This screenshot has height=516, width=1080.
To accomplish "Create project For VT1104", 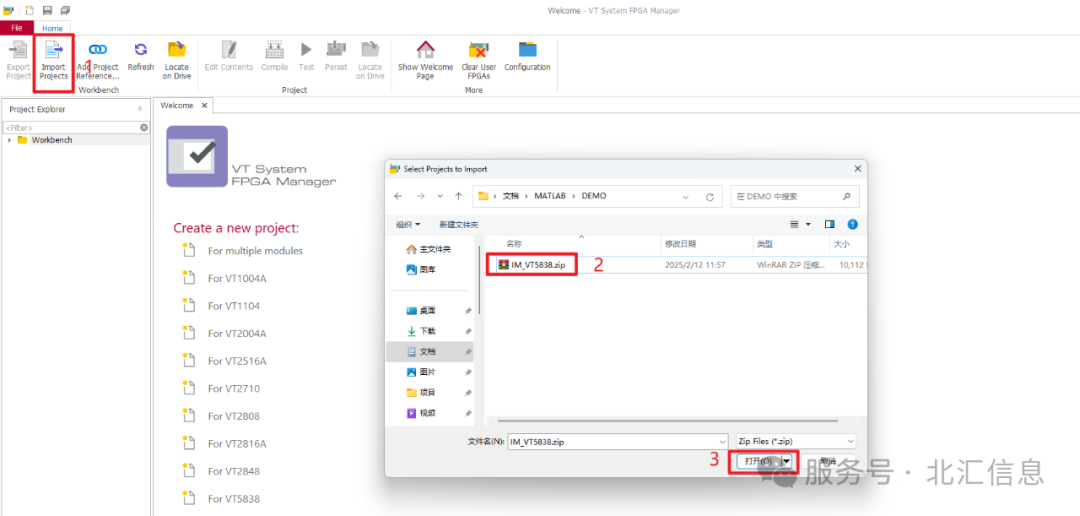I will [233, 306].
